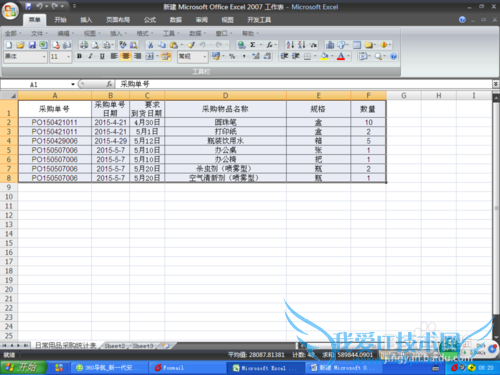Toggle Underline formatting
The image size is (500, 375).
(102, 56)
